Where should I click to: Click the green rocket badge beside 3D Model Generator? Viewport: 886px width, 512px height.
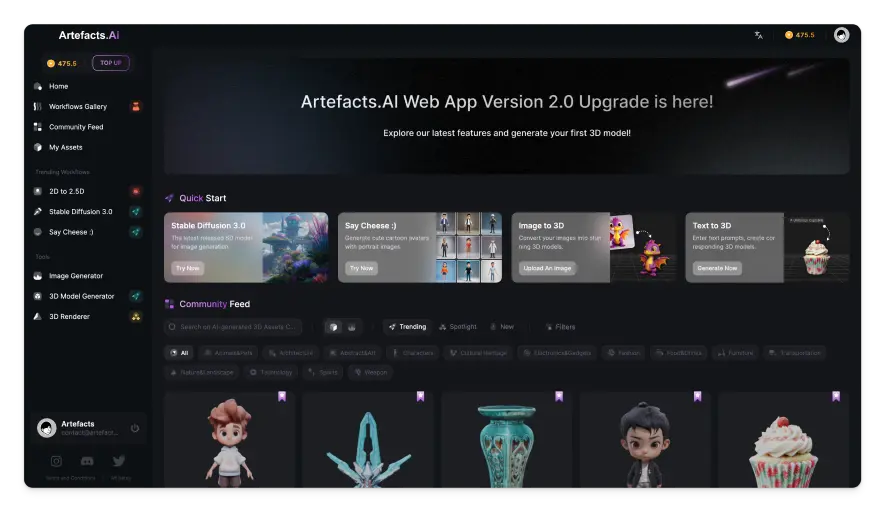click(x=136, y=296)
